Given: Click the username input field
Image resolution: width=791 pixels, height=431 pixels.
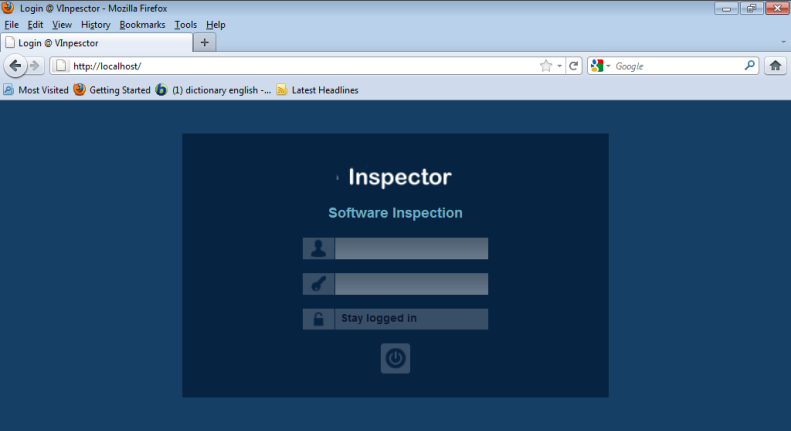Looking at the screenshot, I should coord(411,249).
